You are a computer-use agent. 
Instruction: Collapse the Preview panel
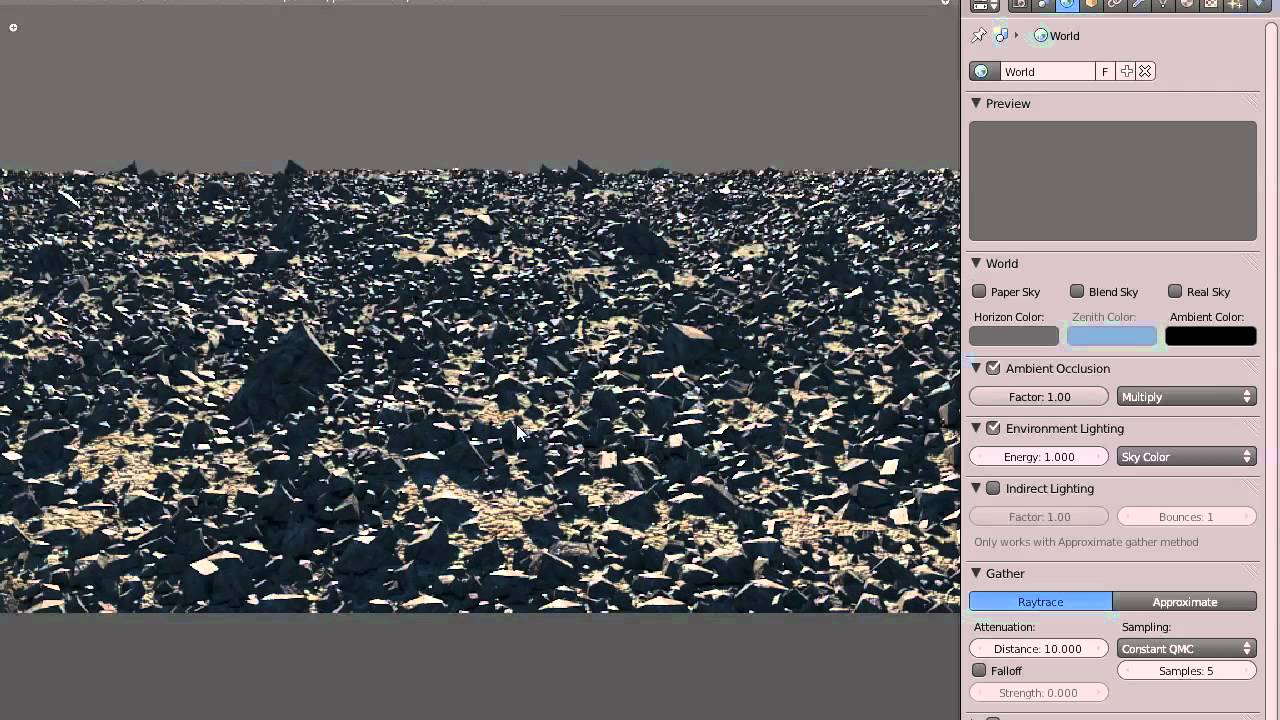tap(976, 104)
